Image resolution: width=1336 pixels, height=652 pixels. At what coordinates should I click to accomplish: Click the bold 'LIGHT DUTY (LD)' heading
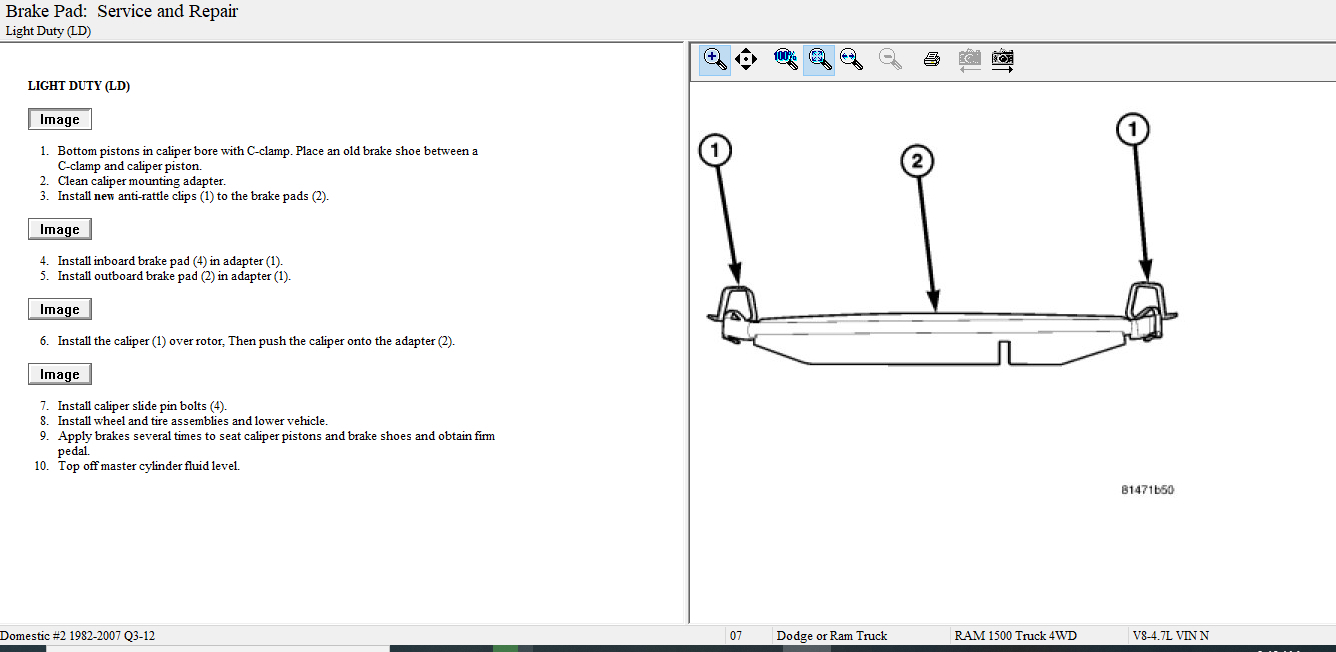coord(79,86)
